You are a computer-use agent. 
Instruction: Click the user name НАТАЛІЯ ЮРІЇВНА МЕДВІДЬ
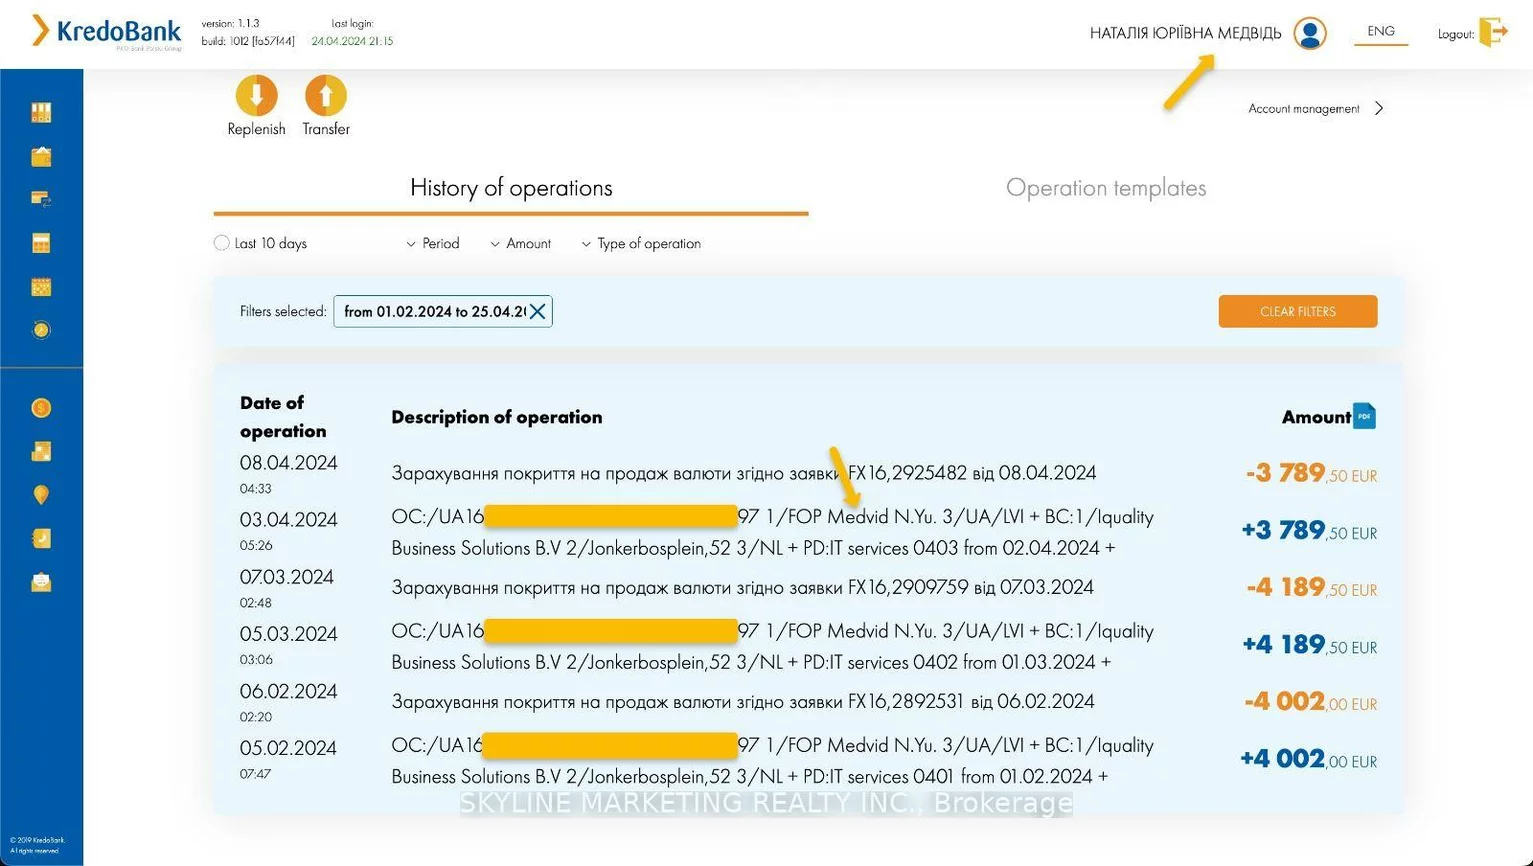click(1185, 33)
